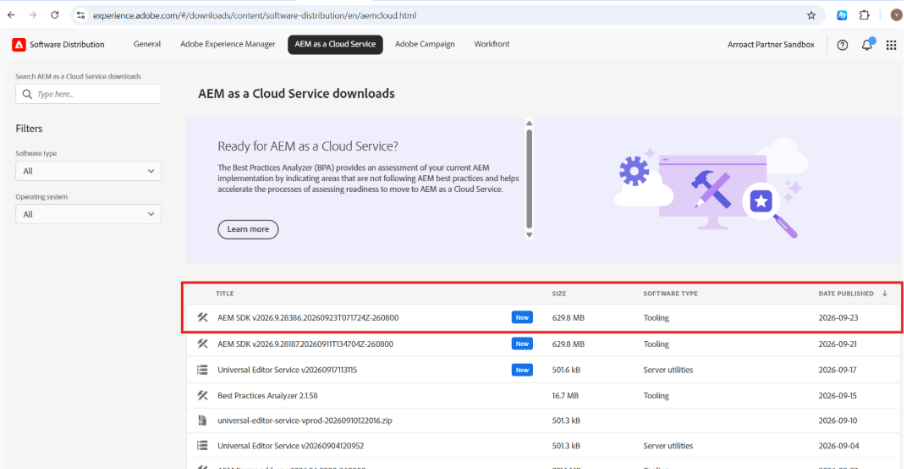The image size is (904, 469).
Task: Switch to the Workfront tab
Action: point(492,44)
